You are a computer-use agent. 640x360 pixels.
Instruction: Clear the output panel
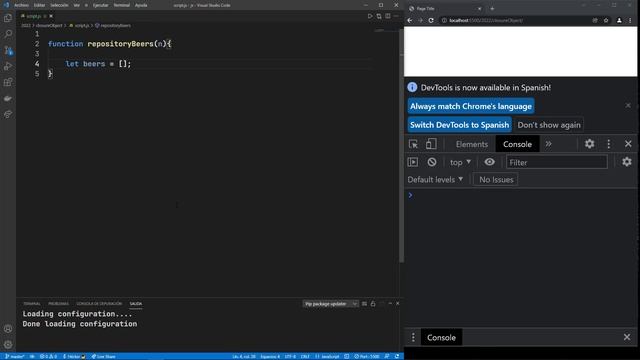coord(364,304)
